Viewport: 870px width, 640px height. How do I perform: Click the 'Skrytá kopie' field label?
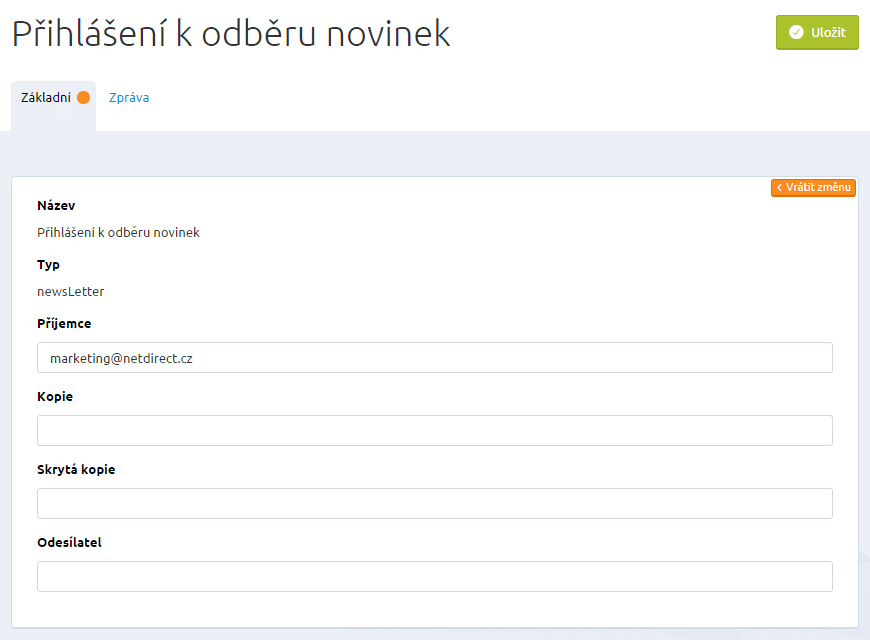(76, 470)
